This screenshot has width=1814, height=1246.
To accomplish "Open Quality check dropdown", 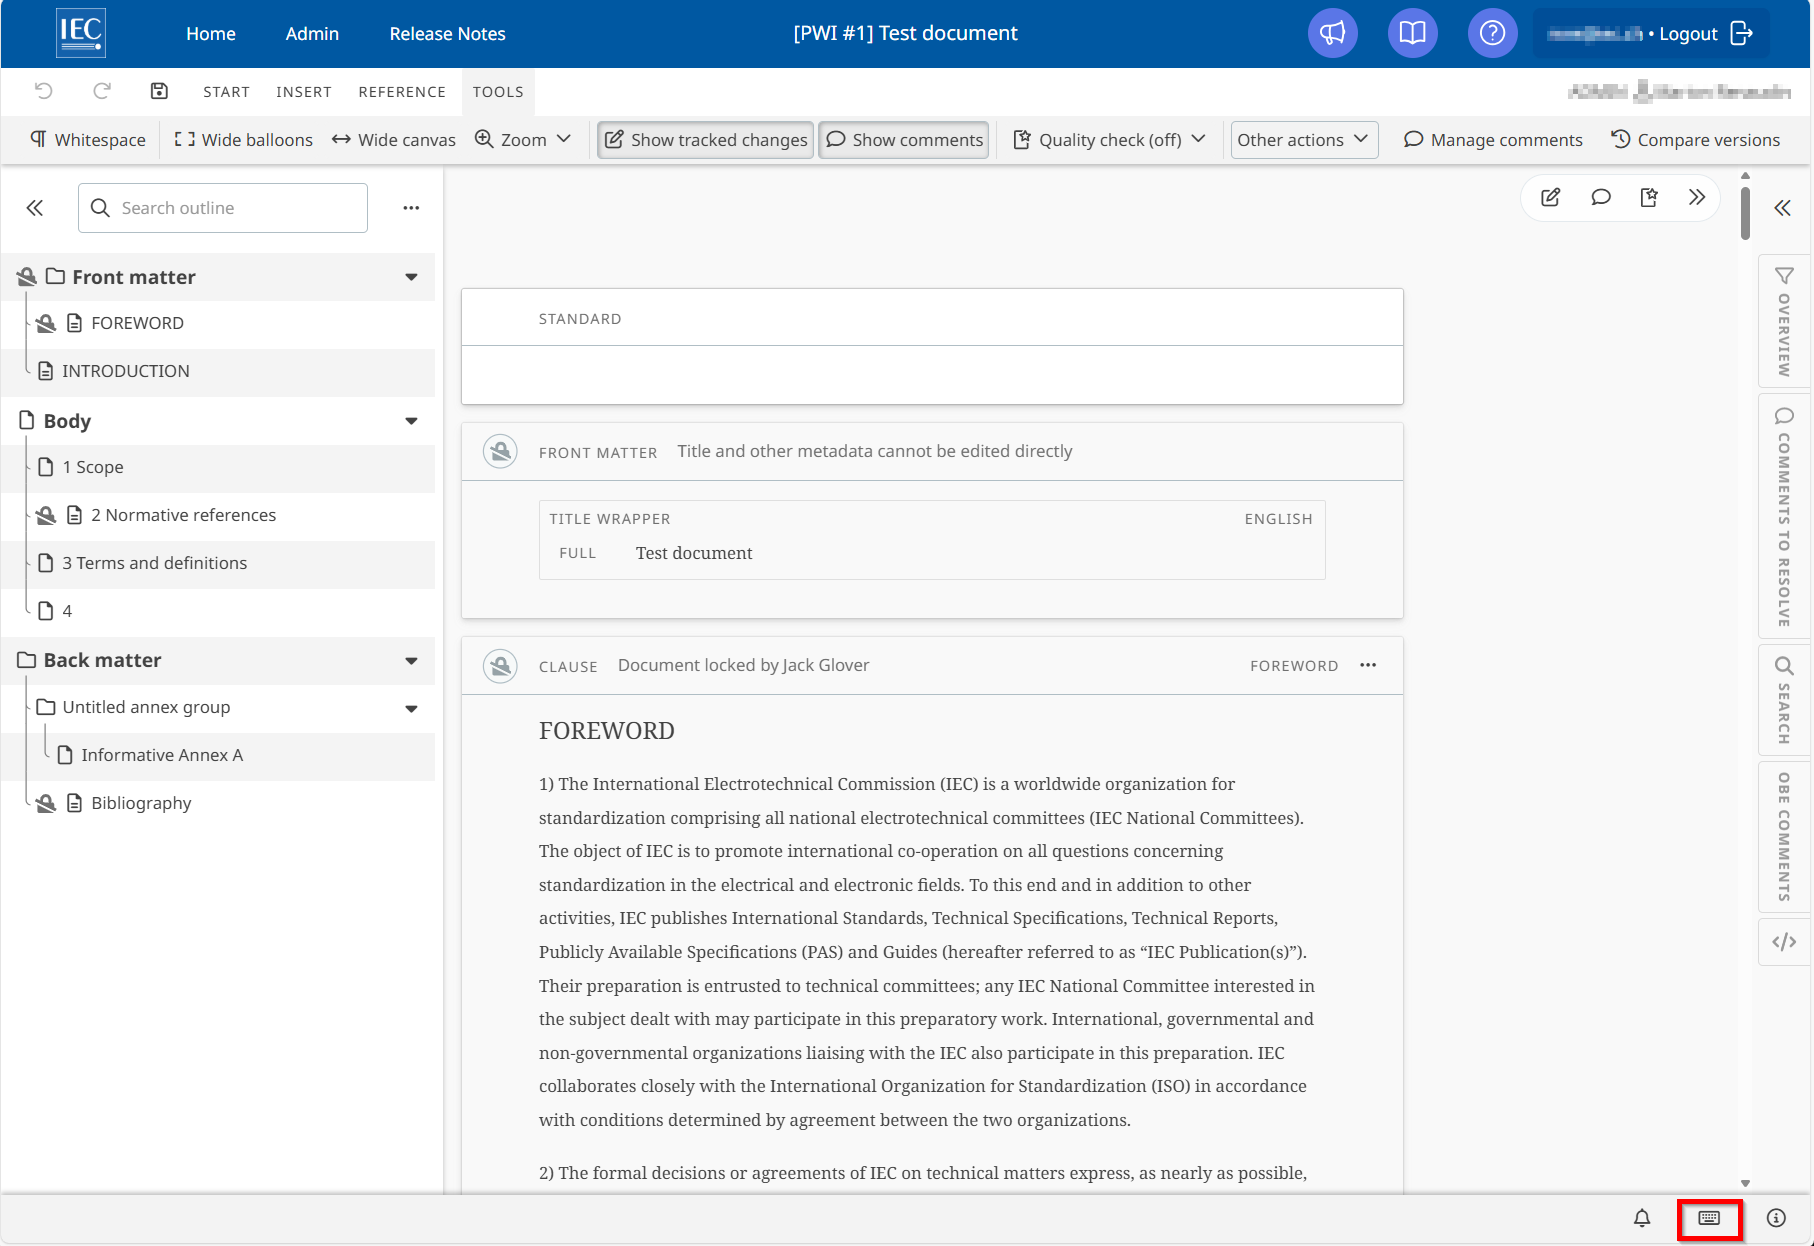I will [x=1109, y=140].
